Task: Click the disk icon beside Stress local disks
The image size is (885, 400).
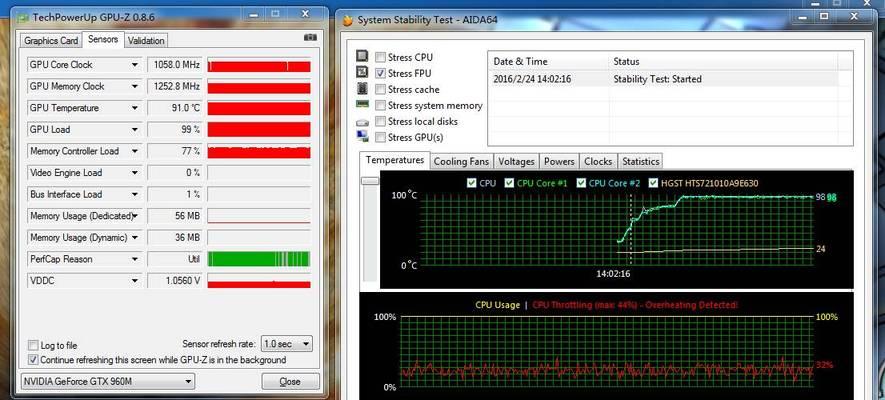Action: 362,121
